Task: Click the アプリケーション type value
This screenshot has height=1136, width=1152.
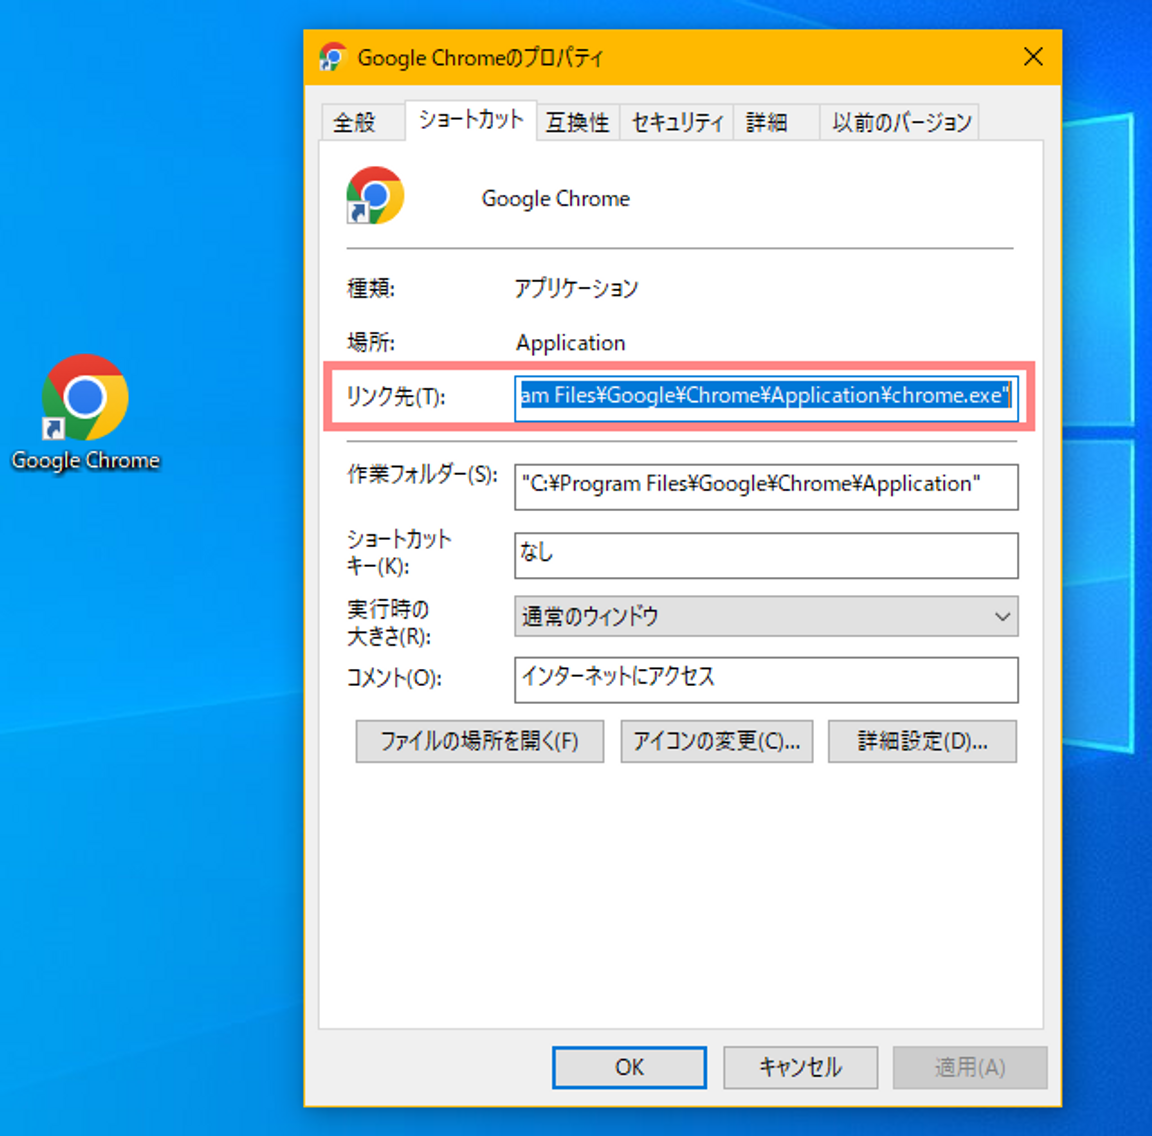Action: [576, 288]
